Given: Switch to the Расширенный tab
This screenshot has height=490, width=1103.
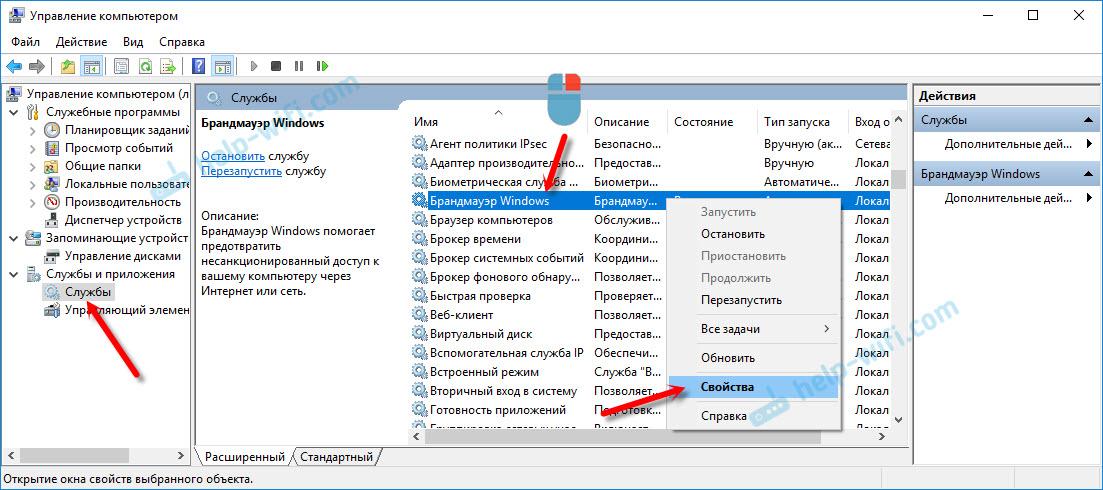Looking at the screenshot, I should pos(245,457).
